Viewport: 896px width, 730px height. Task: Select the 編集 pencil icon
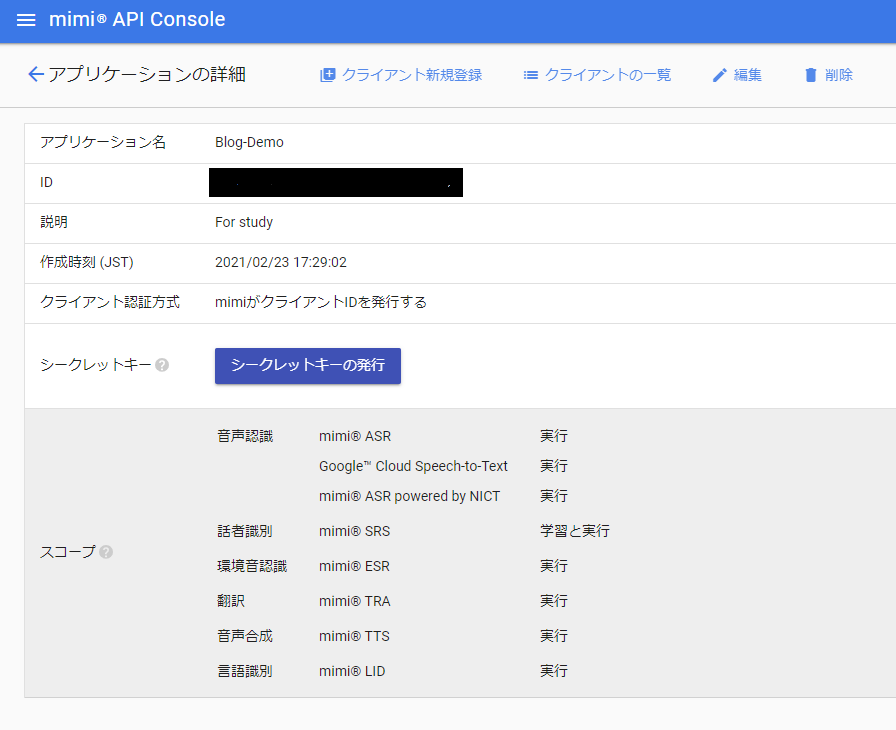tap(718, 74)
